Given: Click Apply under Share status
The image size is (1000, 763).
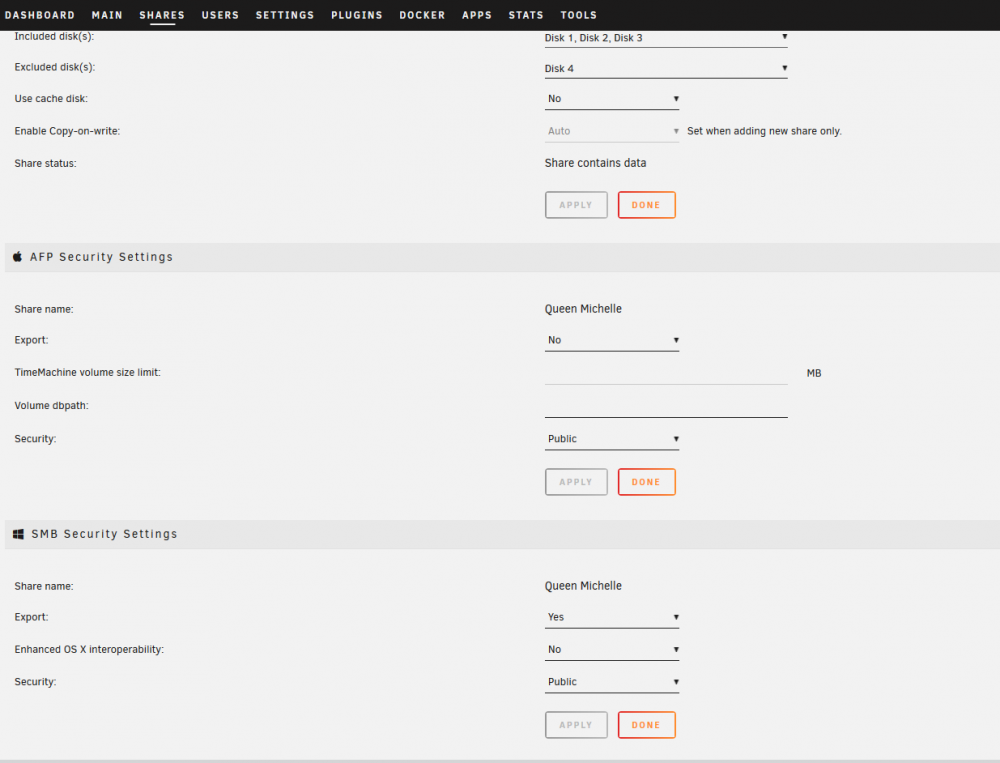Looking at the screenshot, I should 576,205.
